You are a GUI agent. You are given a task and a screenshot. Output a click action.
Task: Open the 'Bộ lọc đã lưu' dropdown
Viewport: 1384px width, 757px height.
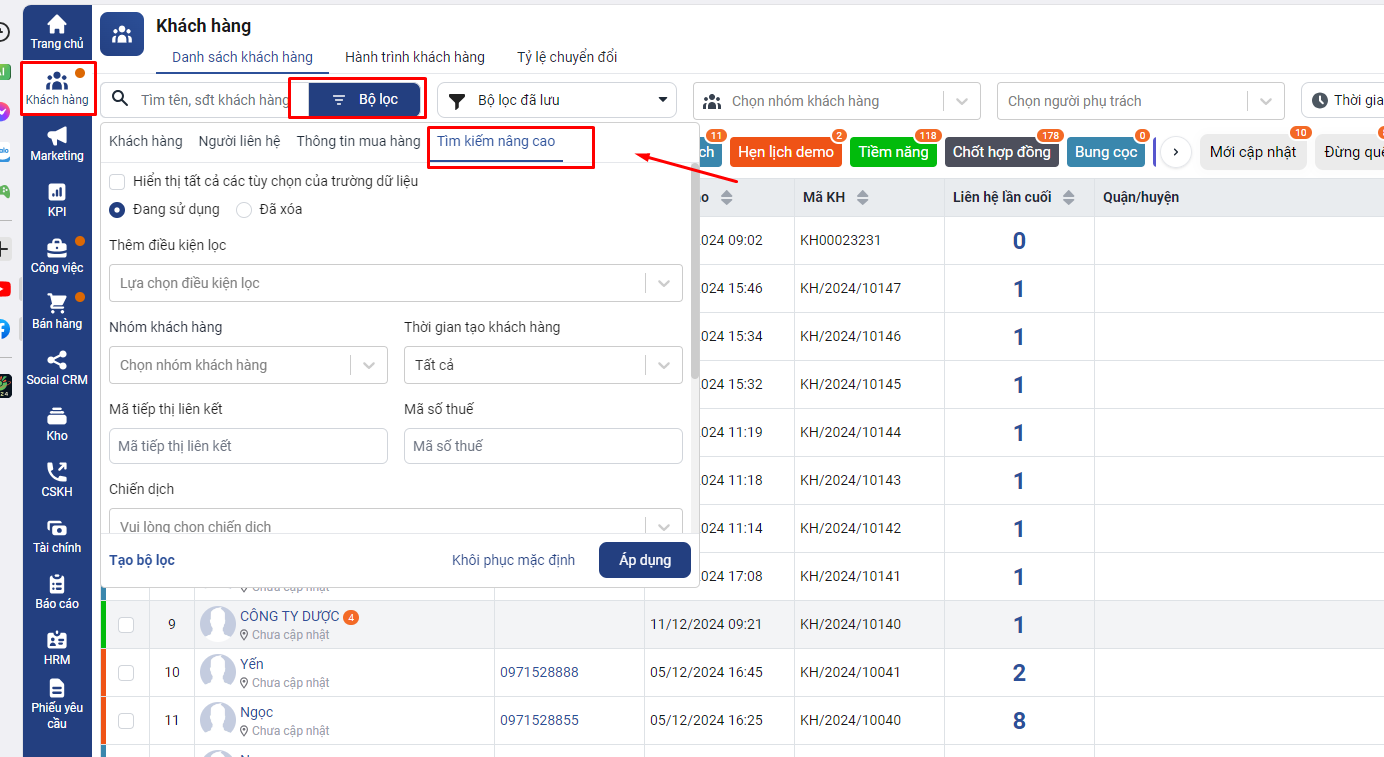click(x=557, y=100)
